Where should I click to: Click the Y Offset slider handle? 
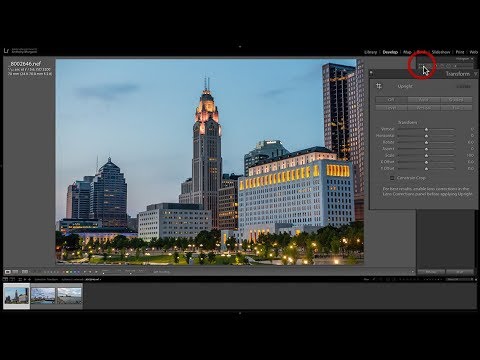(x=426, y=169)
